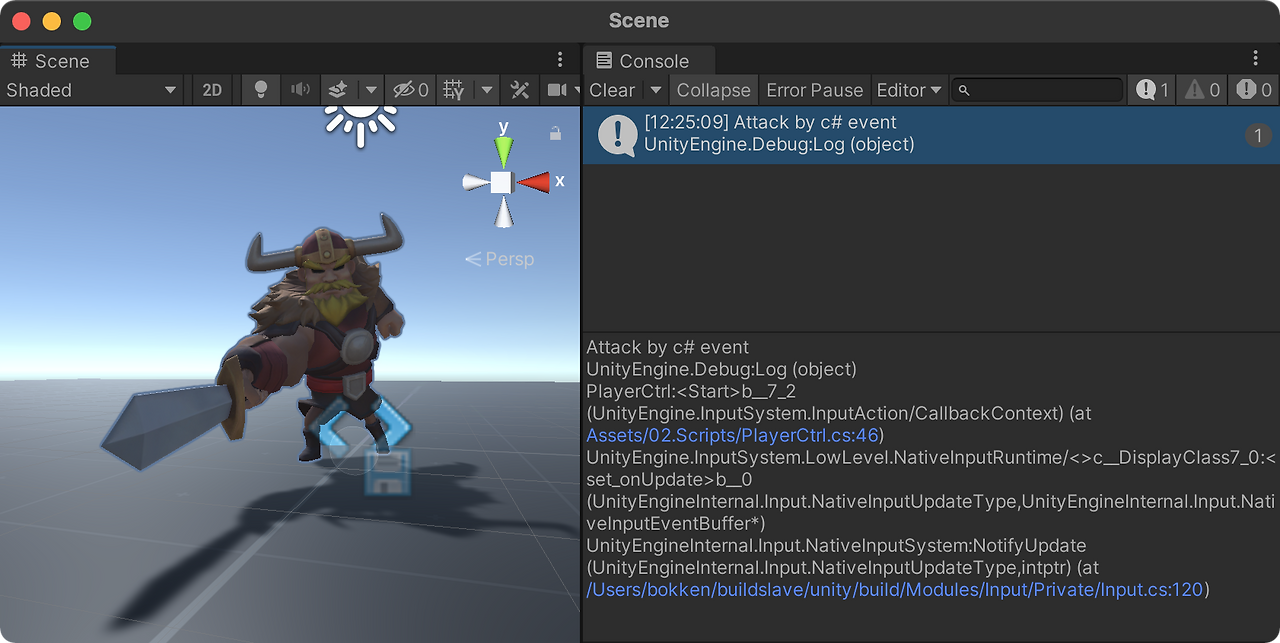Toggle grid visibility icon in Scene toolbar
This screenshot has height=643, width=1280.
(454, 90)
